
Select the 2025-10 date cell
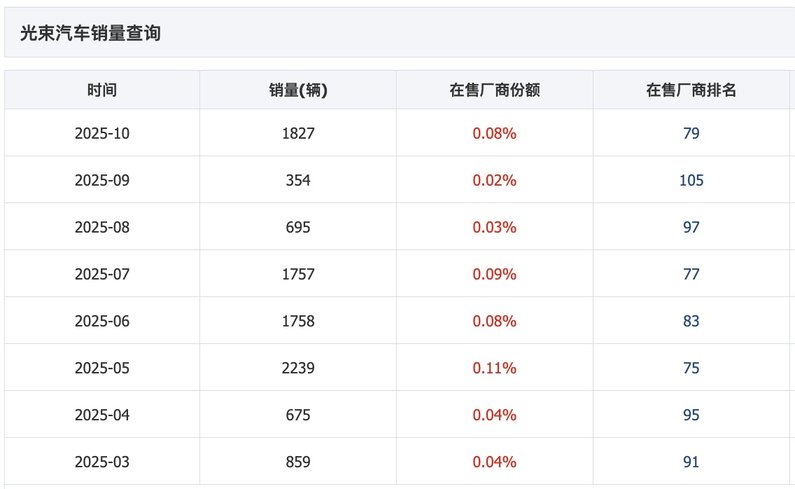(x=102, y=134)
